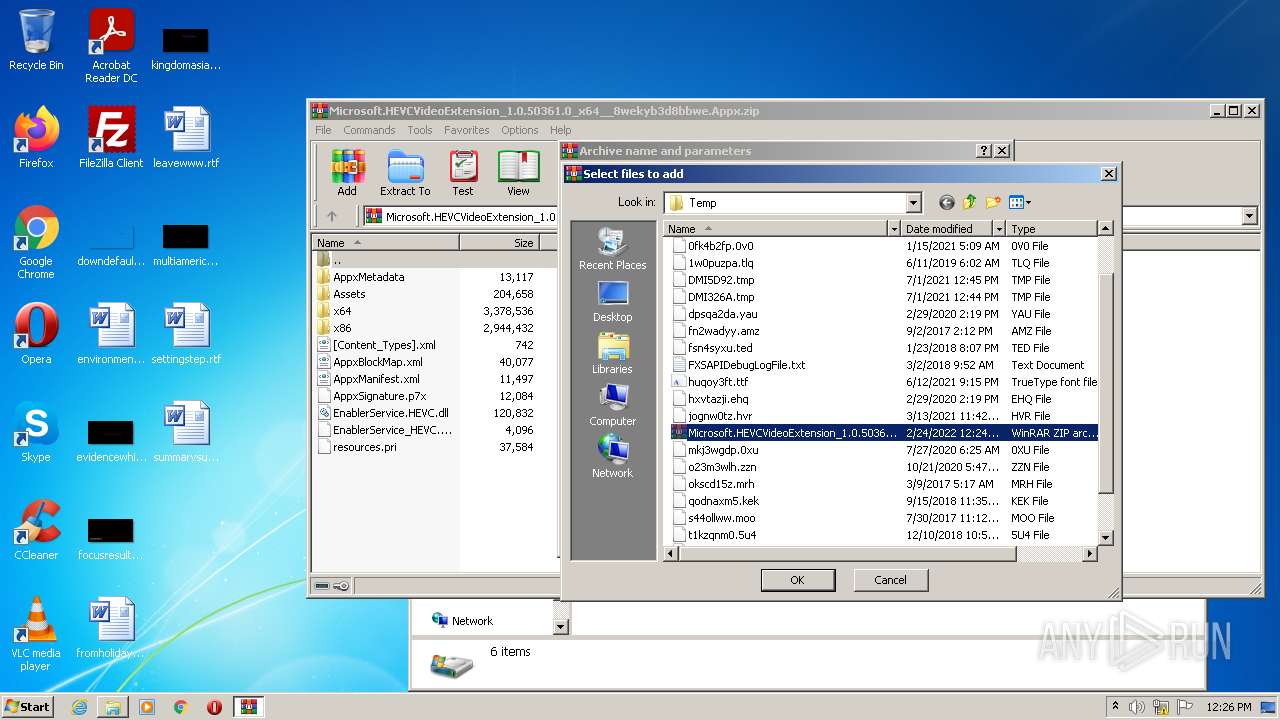Select DMI5D92.tmp in file list
Screen dimensions: 1280x720
(x=721, y=280)
